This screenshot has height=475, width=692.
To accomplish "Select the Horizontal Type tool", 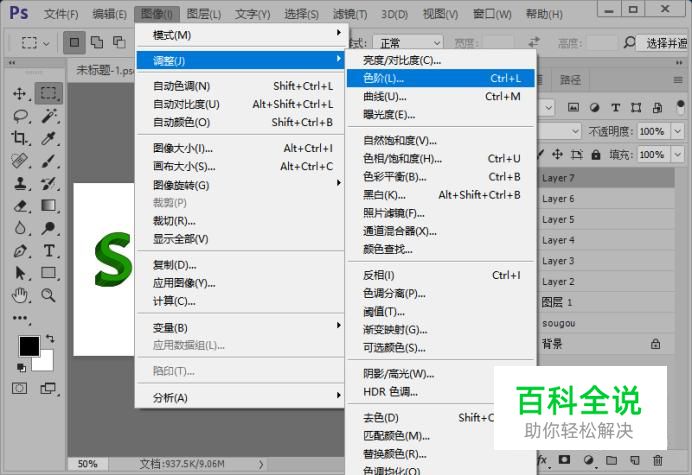I will click(x=49, y=251).
